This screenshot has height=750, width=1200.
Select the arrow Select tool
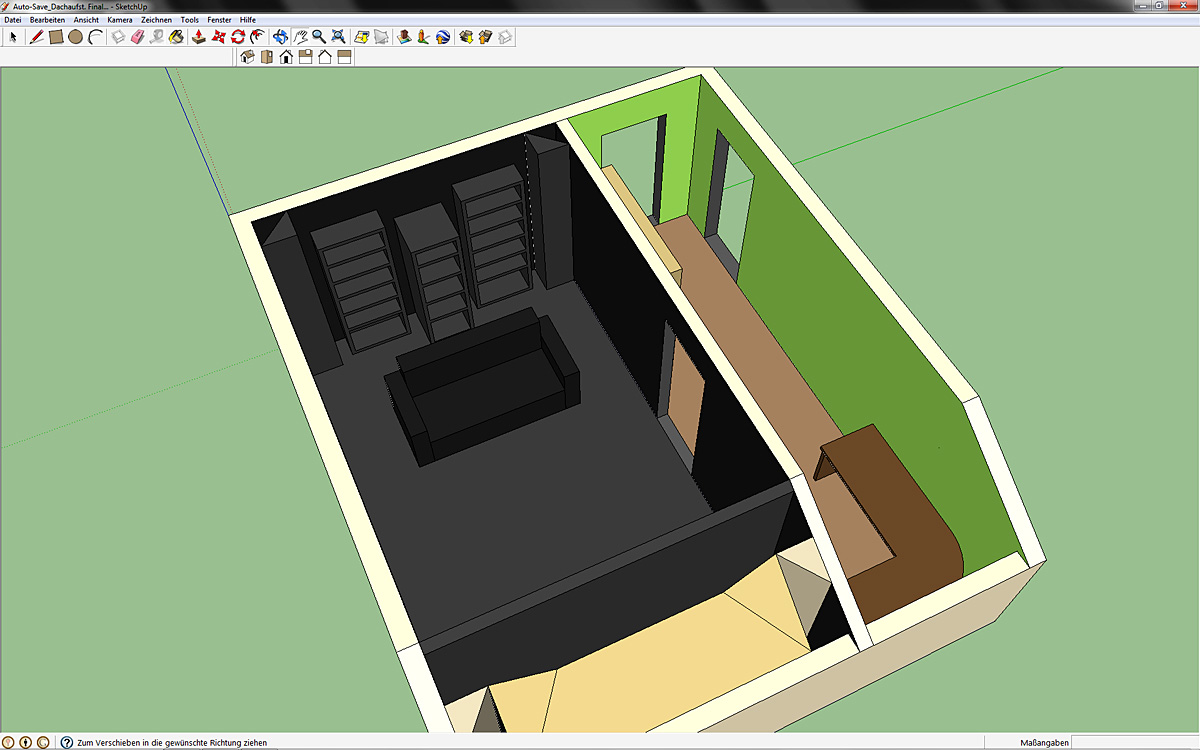14,37
